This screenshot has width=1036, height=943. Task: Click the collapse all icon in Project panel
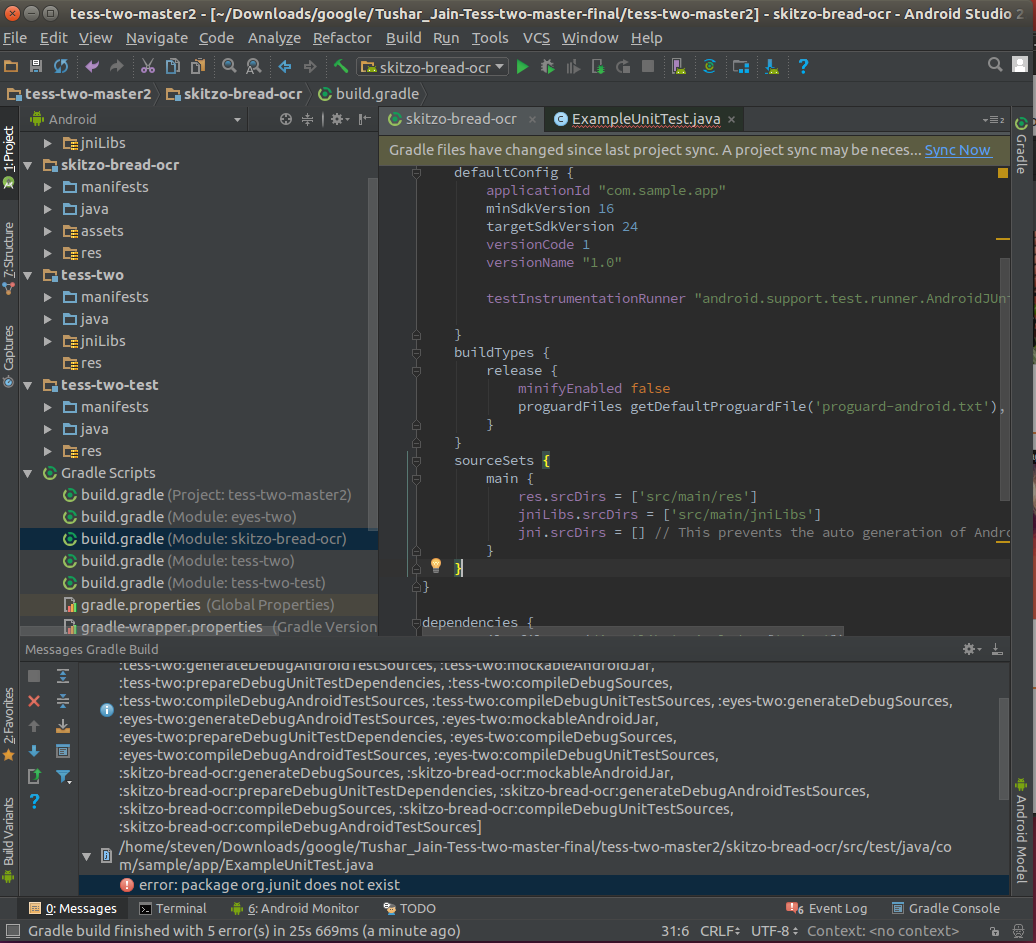308,119
